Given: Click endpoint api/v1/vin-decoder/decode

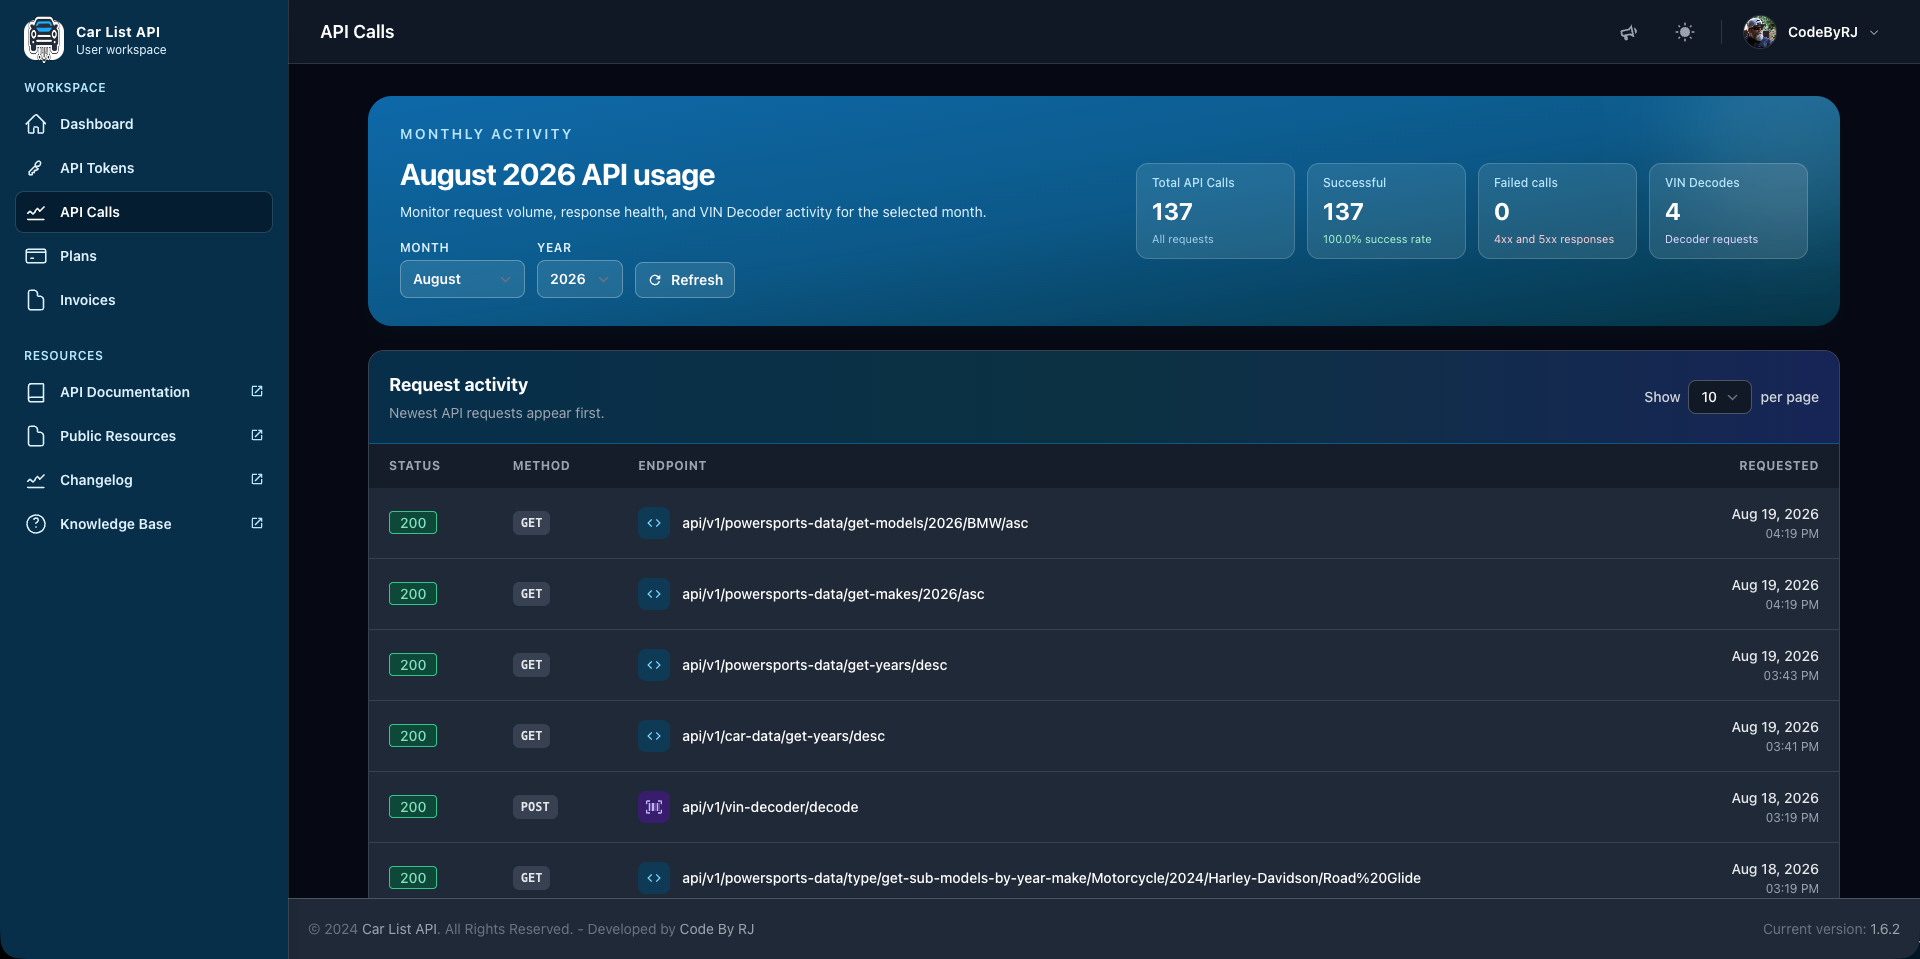Looking at the screenshot, I should (770, 807).
